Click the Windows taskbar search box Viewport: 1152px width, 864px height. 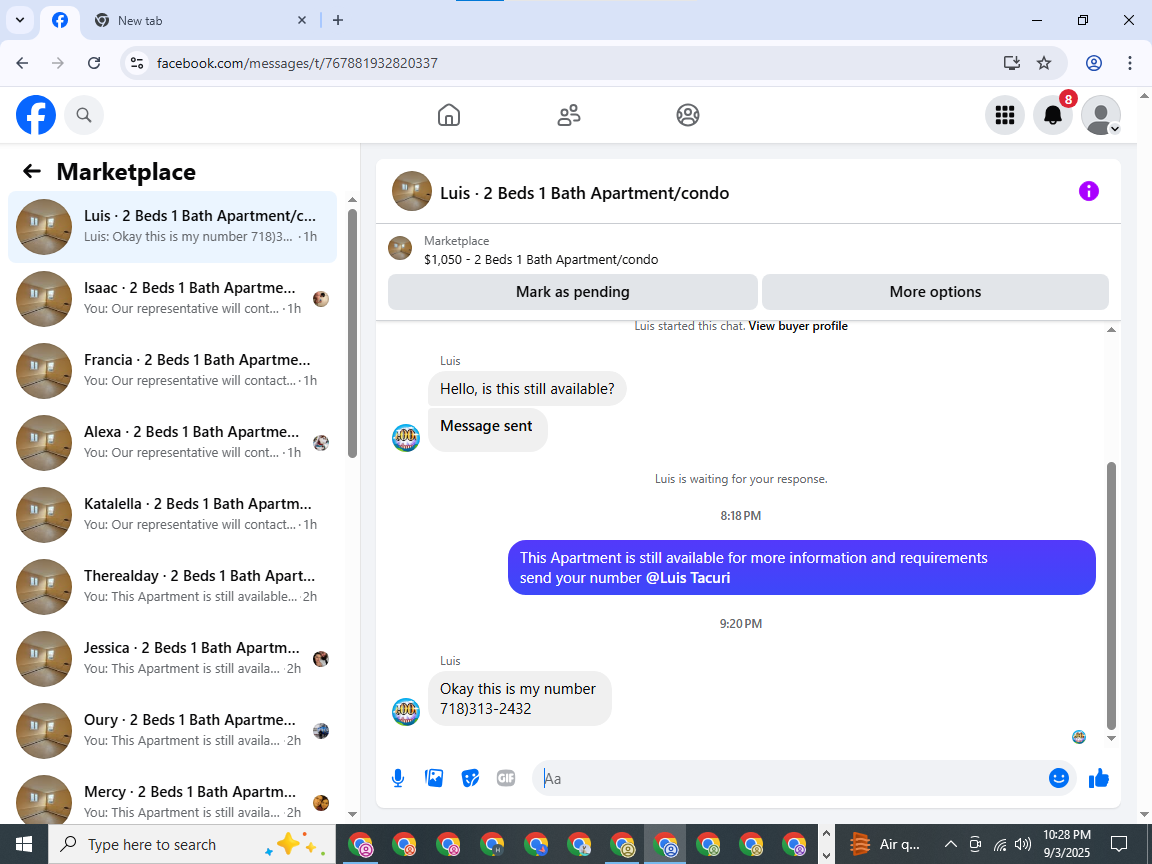192,844
